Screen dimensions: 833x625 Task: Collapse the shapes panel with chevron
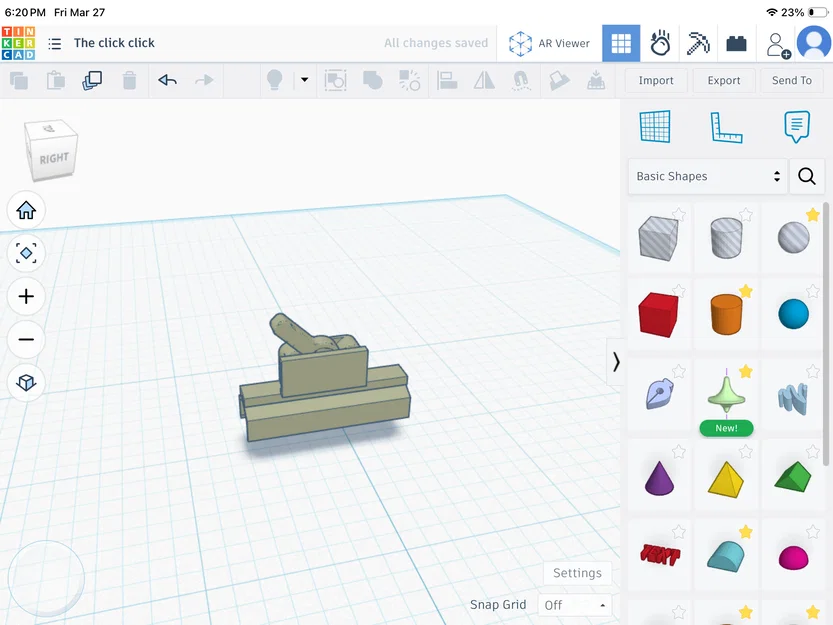pos(615,362)
